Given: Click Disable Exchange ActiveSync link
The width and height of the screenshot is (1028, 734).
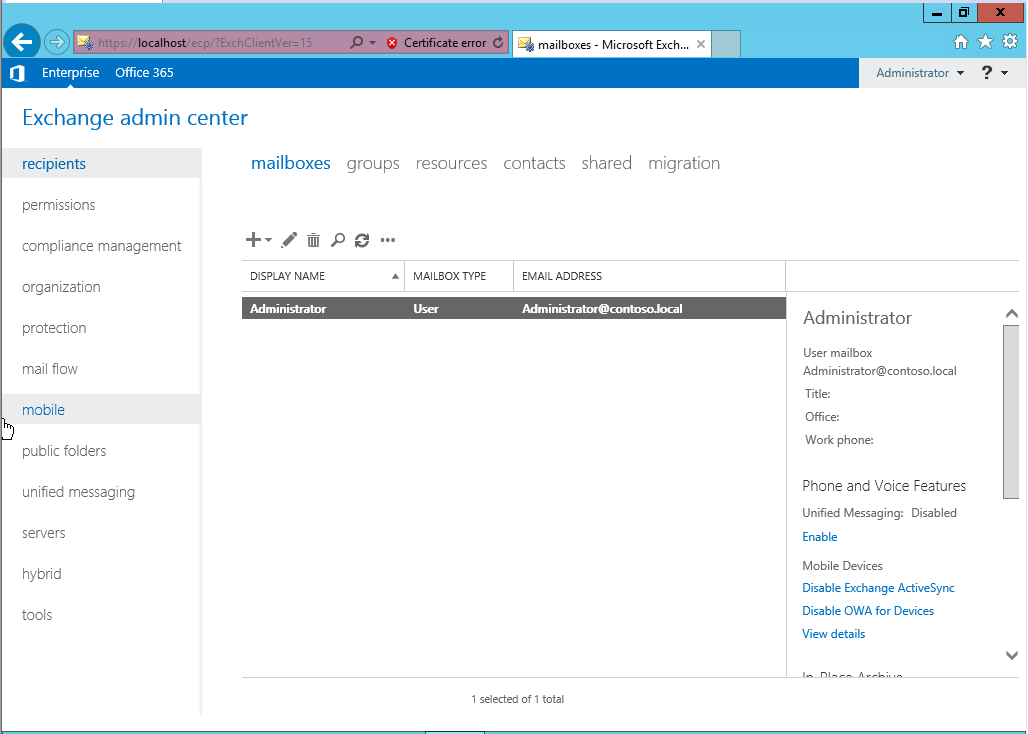Looking at the screenshot, I should pyautogui.click(x=878, y=588).
